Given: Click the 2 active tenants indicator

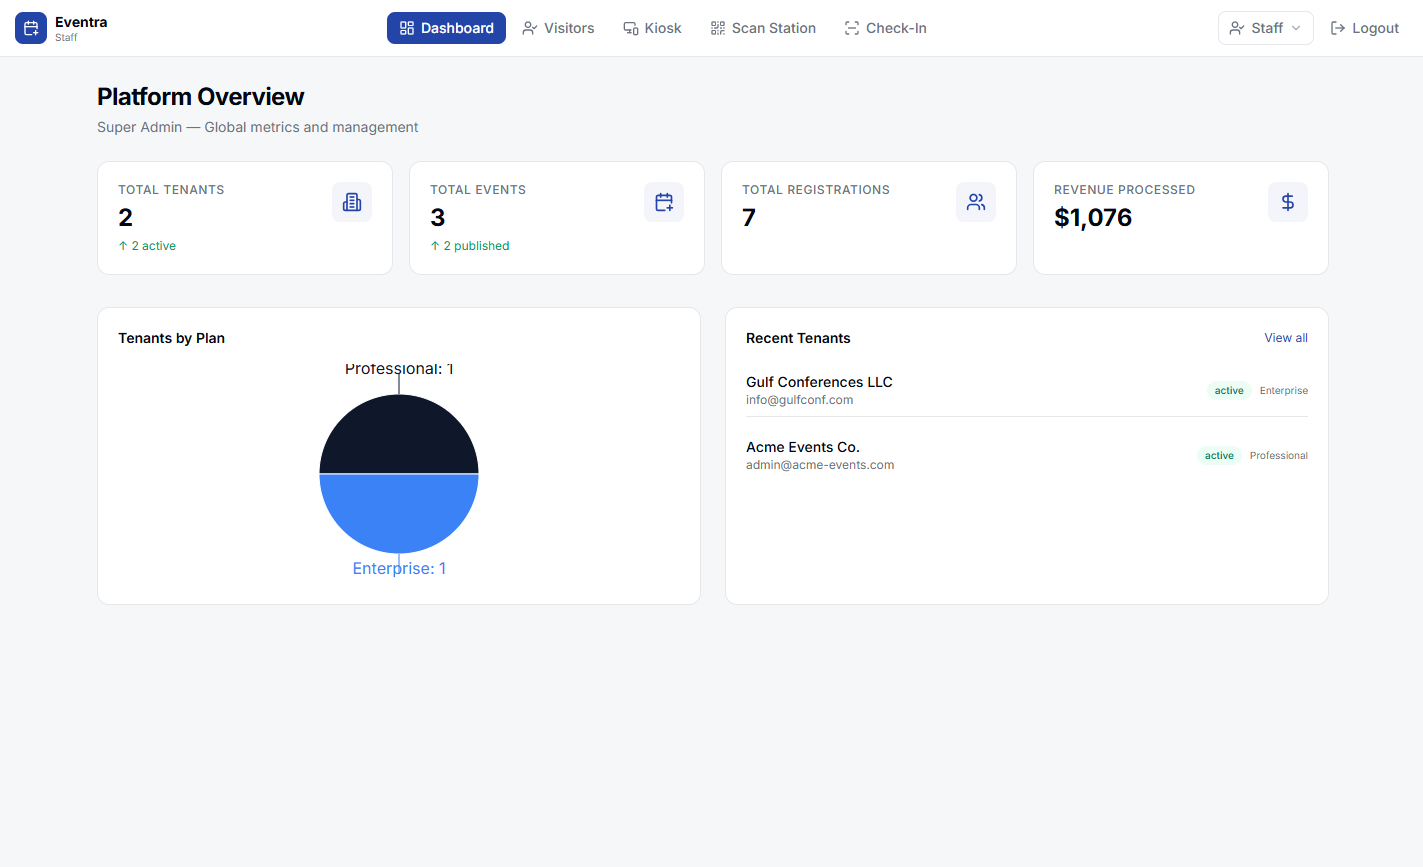Looking at the screenshot, I should [x=147, y=246].
